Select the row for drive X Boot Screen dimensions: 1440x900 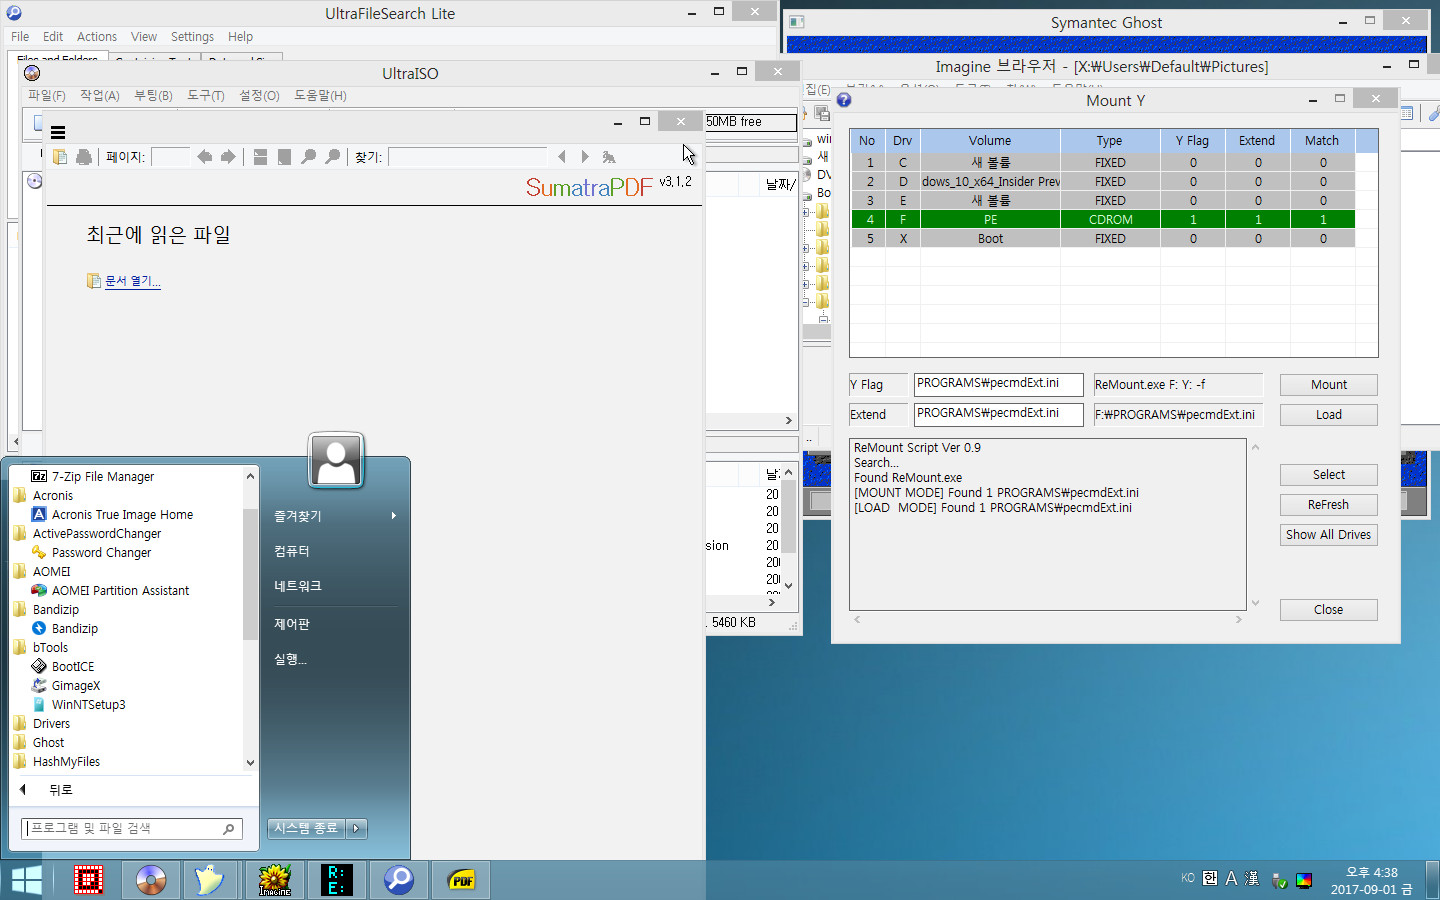[x=1102, y=239]
